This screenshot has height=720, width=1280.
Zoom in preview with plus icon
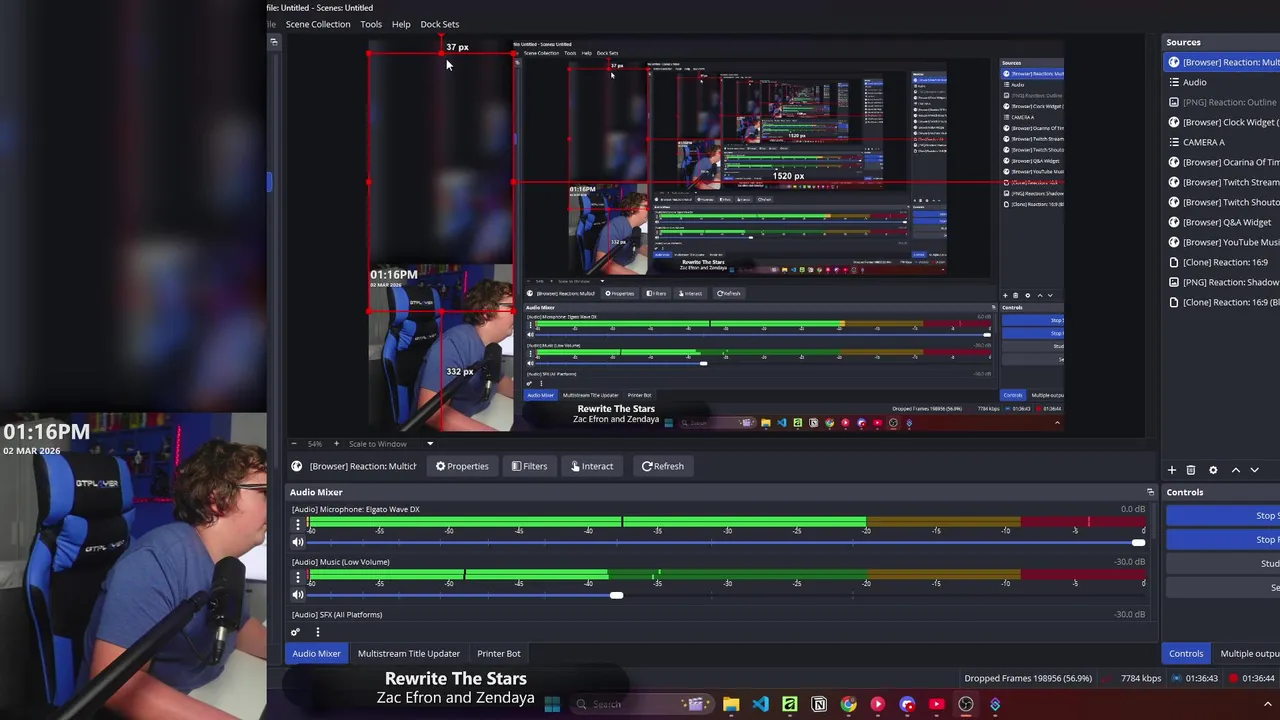tap(336, 444)
